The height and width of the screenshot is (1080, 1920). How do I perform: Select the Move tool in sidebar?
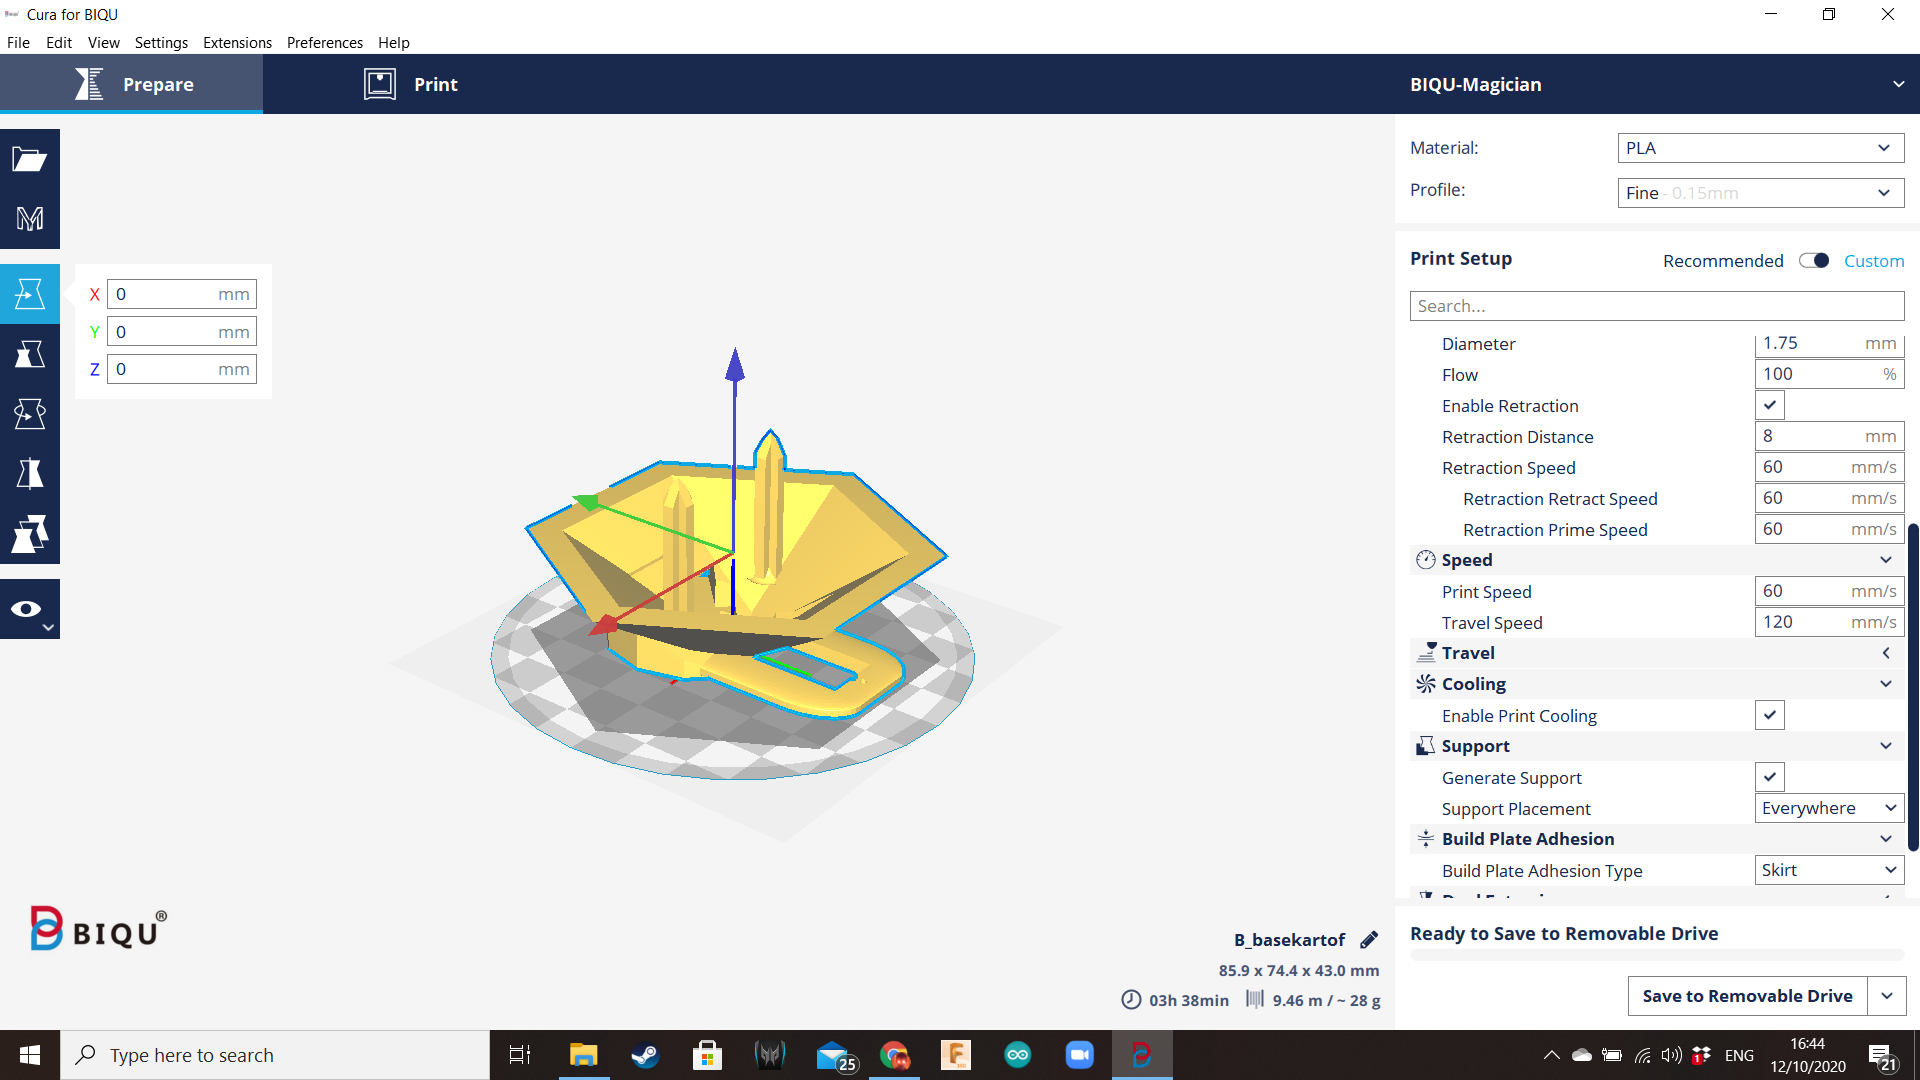29,294
